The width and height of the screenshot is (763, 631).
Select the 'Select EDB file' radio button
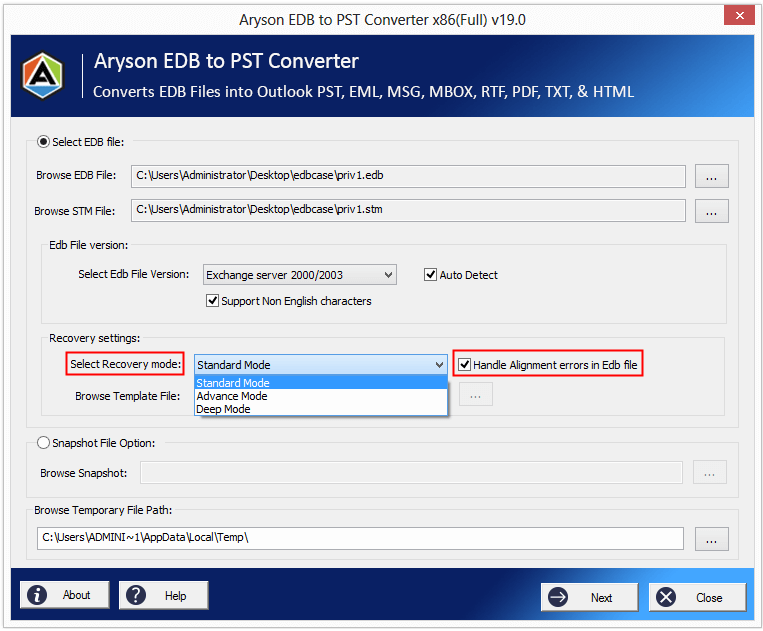43,142
